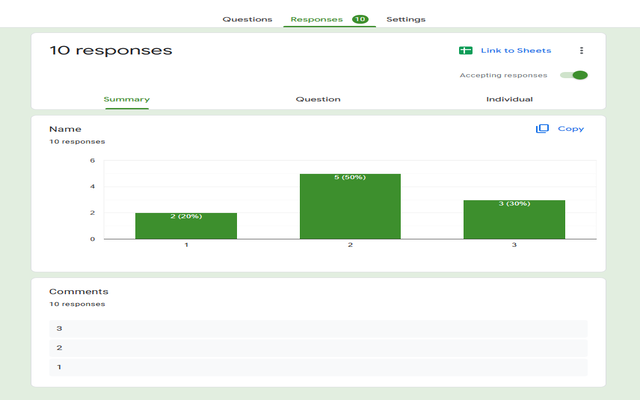Open the Settings tab
Image resolution: width=640 pixels, height=400 pixels.
(406, 19)
